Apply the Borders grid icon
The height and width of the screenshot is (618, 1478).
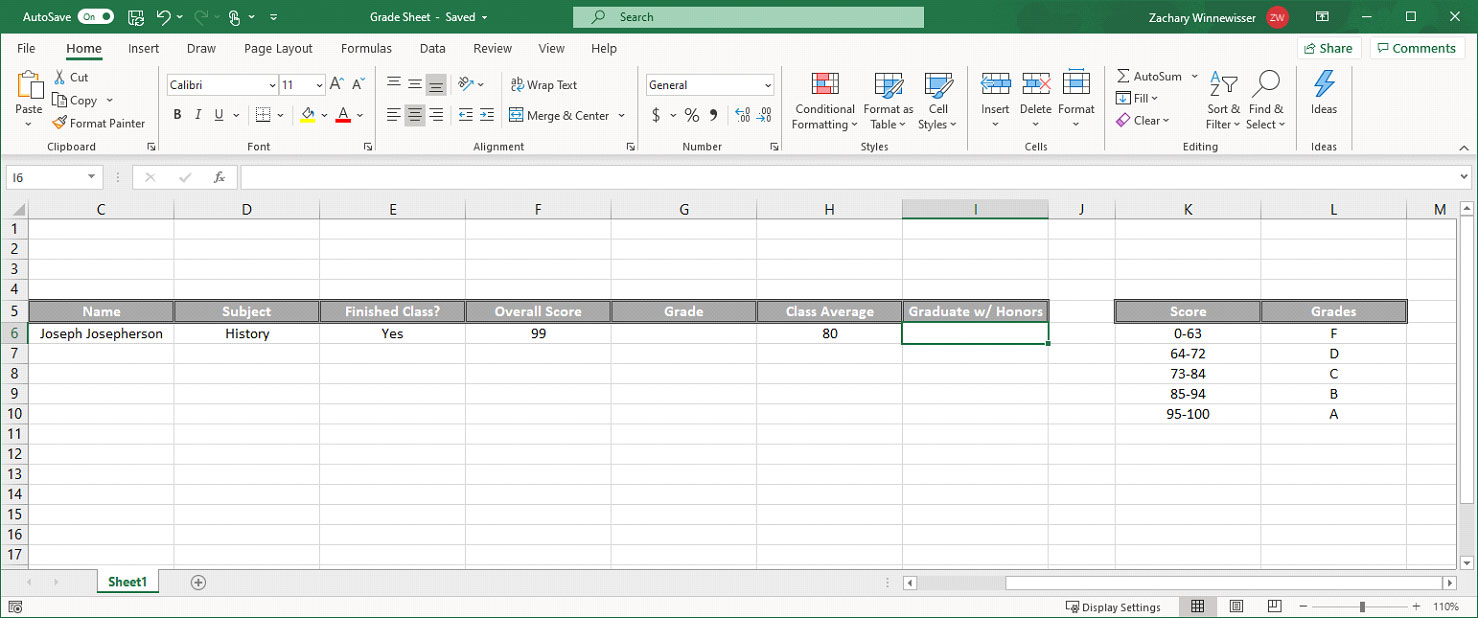(263, 115)
